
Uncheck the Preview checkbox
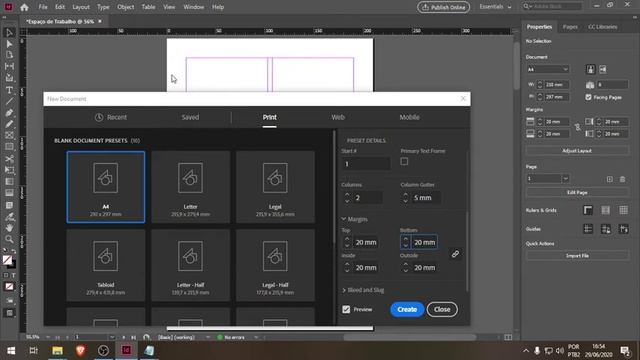click(x=346, y=309)
